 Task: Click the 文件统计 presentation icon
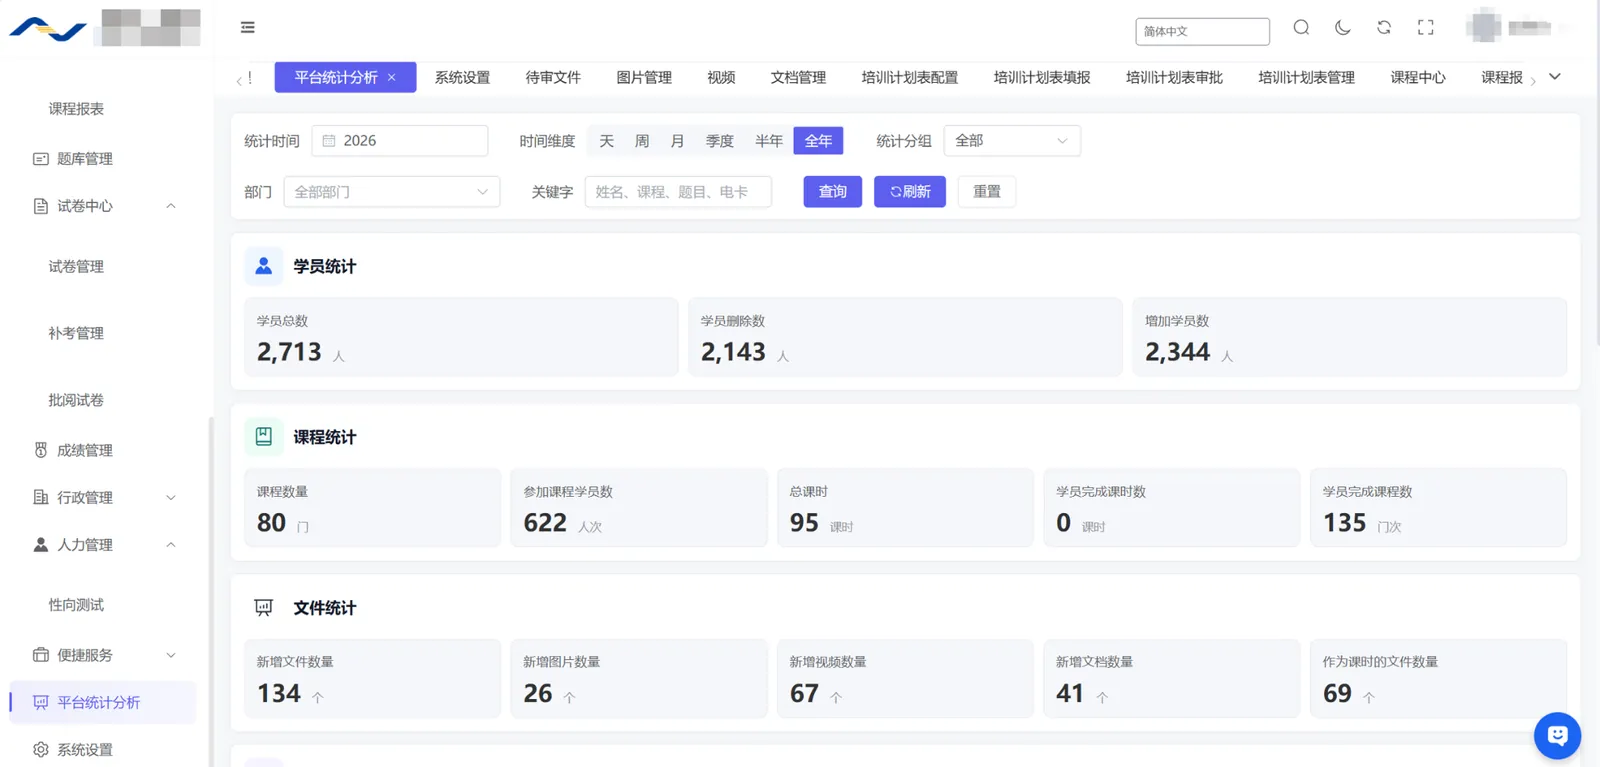tap(264, 607)
